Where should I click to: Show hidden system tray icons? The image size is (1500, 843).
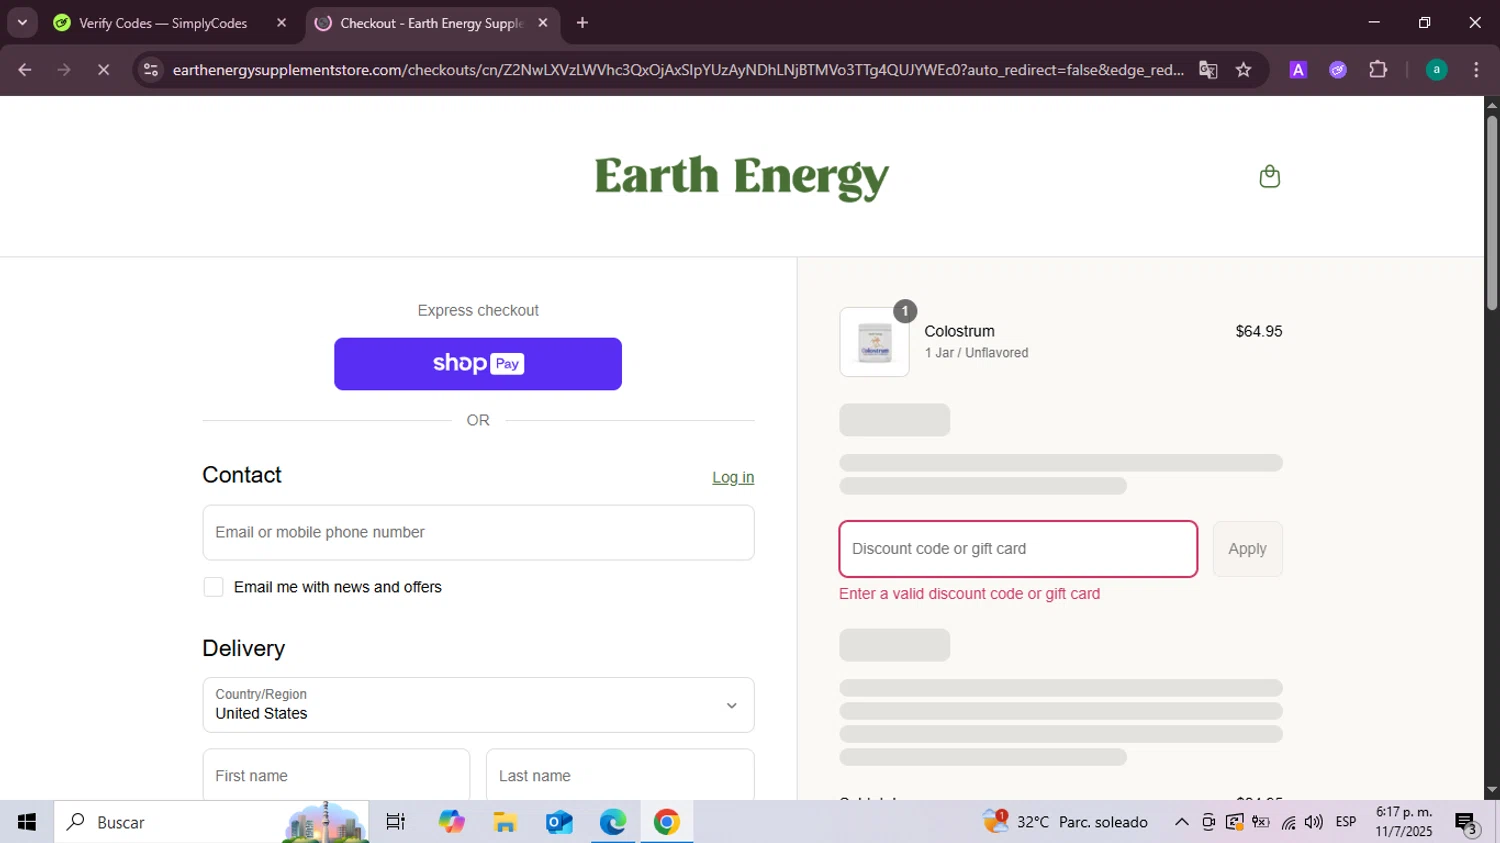1181,822
